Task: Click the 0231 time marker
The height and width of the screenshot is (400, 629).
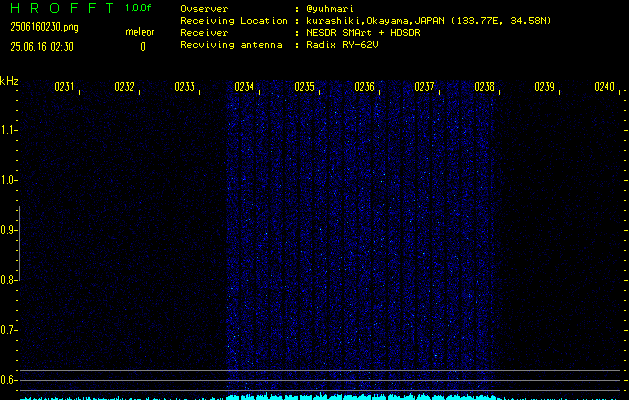Action: [x=64, y=87]
